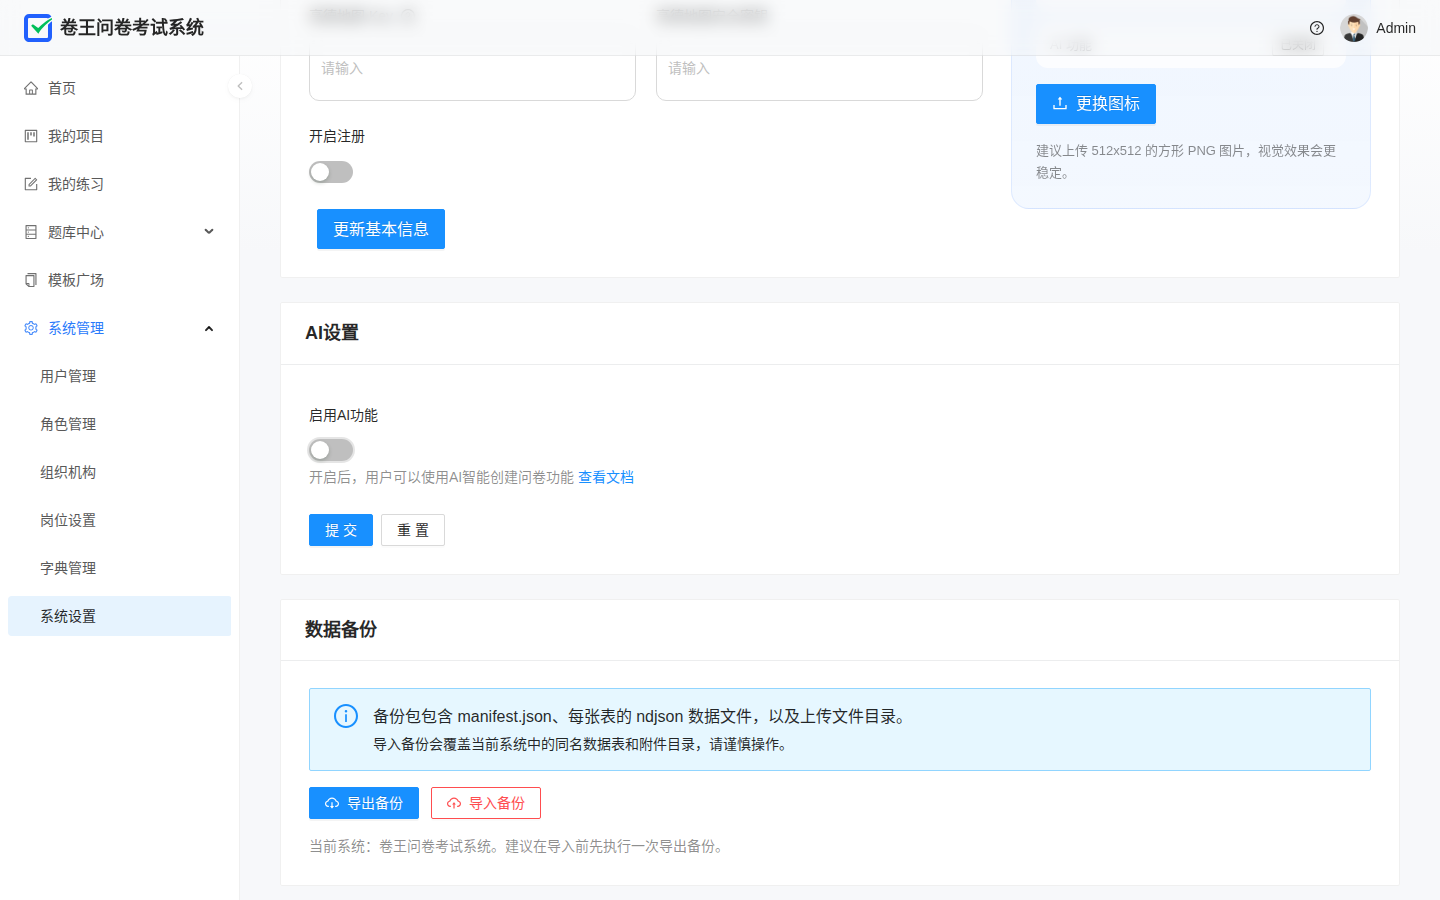Click the 模板广场 copy icon

[31, 280]
